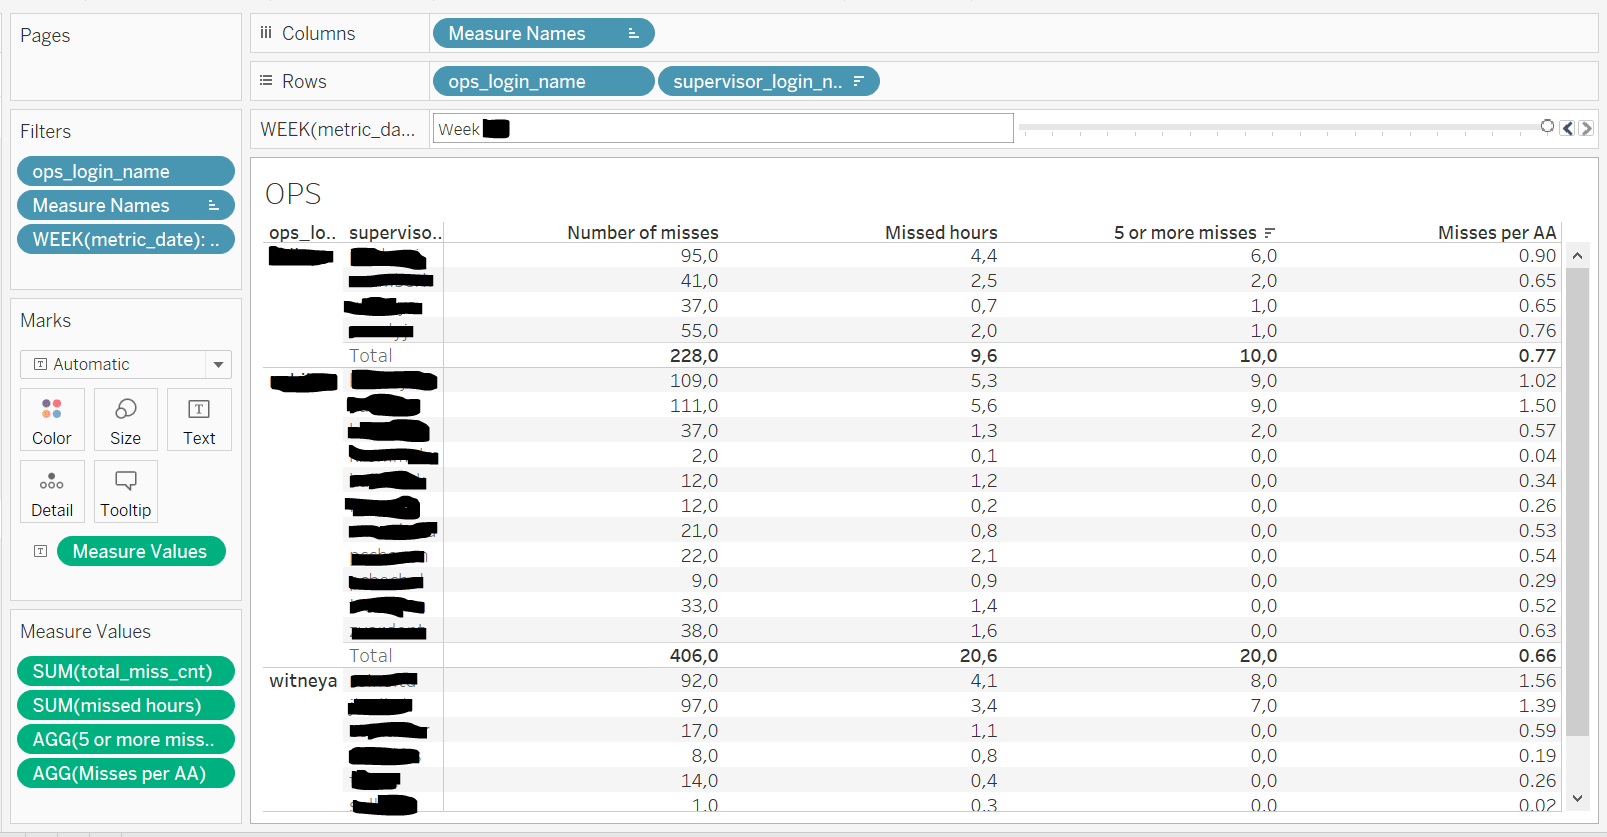This screenshot has height=837, width=1607.
Task: Click table scrollbar up arrow
Action: click(1577, 256)
